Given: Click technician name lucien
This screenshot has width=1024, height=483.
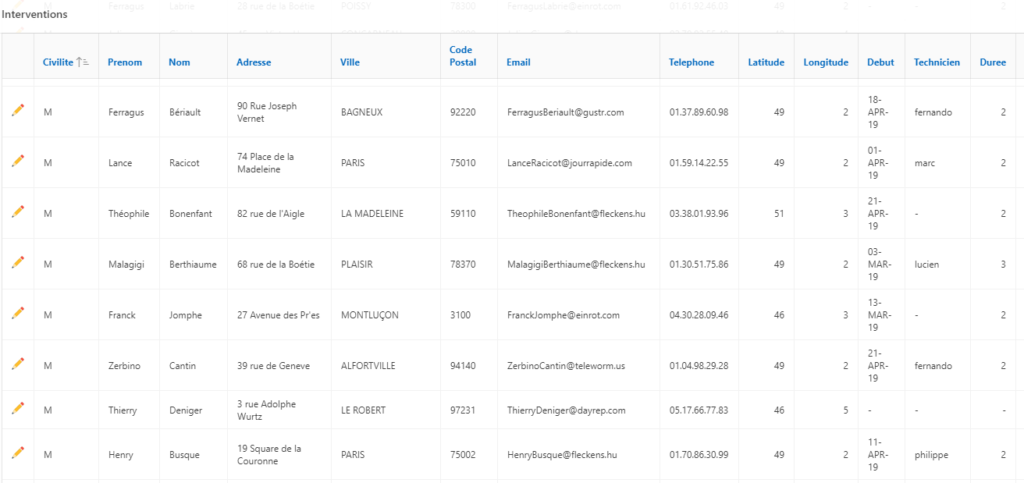Looking at the screenshot, I should (927, 264).
